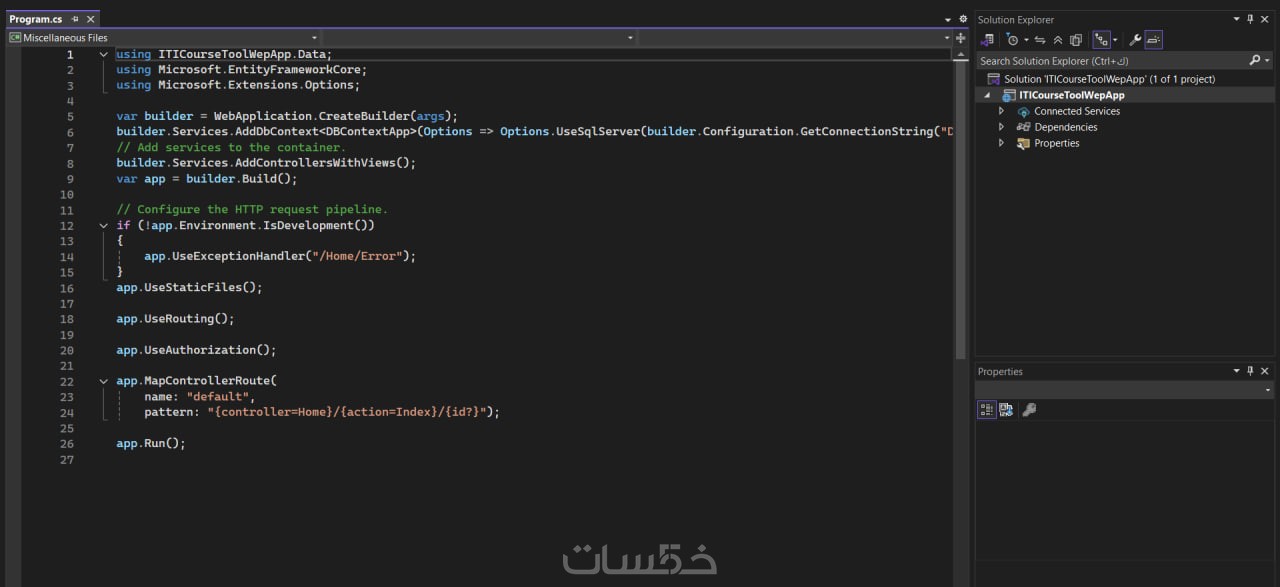Screen dimensions: 1280x587
Task: Click the split editor window icon
Action: pyautogui.click(x=961, y=38)
